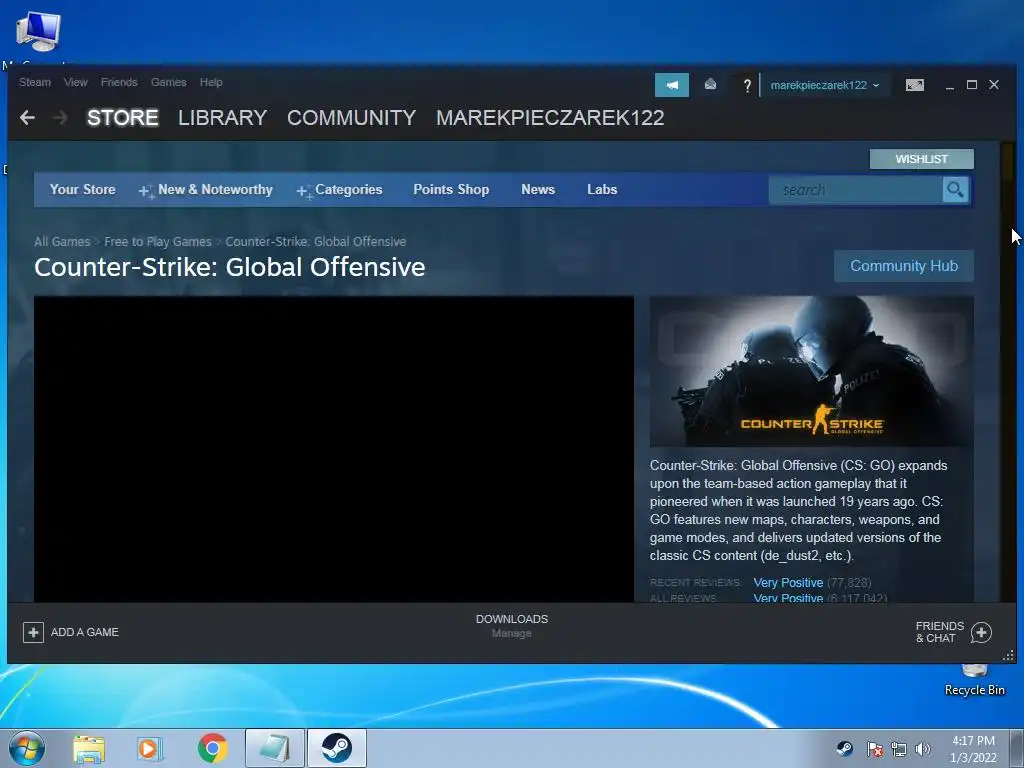Viewport: 1024px width, 768px height.
Task: Open the friend inbox envelope icon
Action: point(711,84)
